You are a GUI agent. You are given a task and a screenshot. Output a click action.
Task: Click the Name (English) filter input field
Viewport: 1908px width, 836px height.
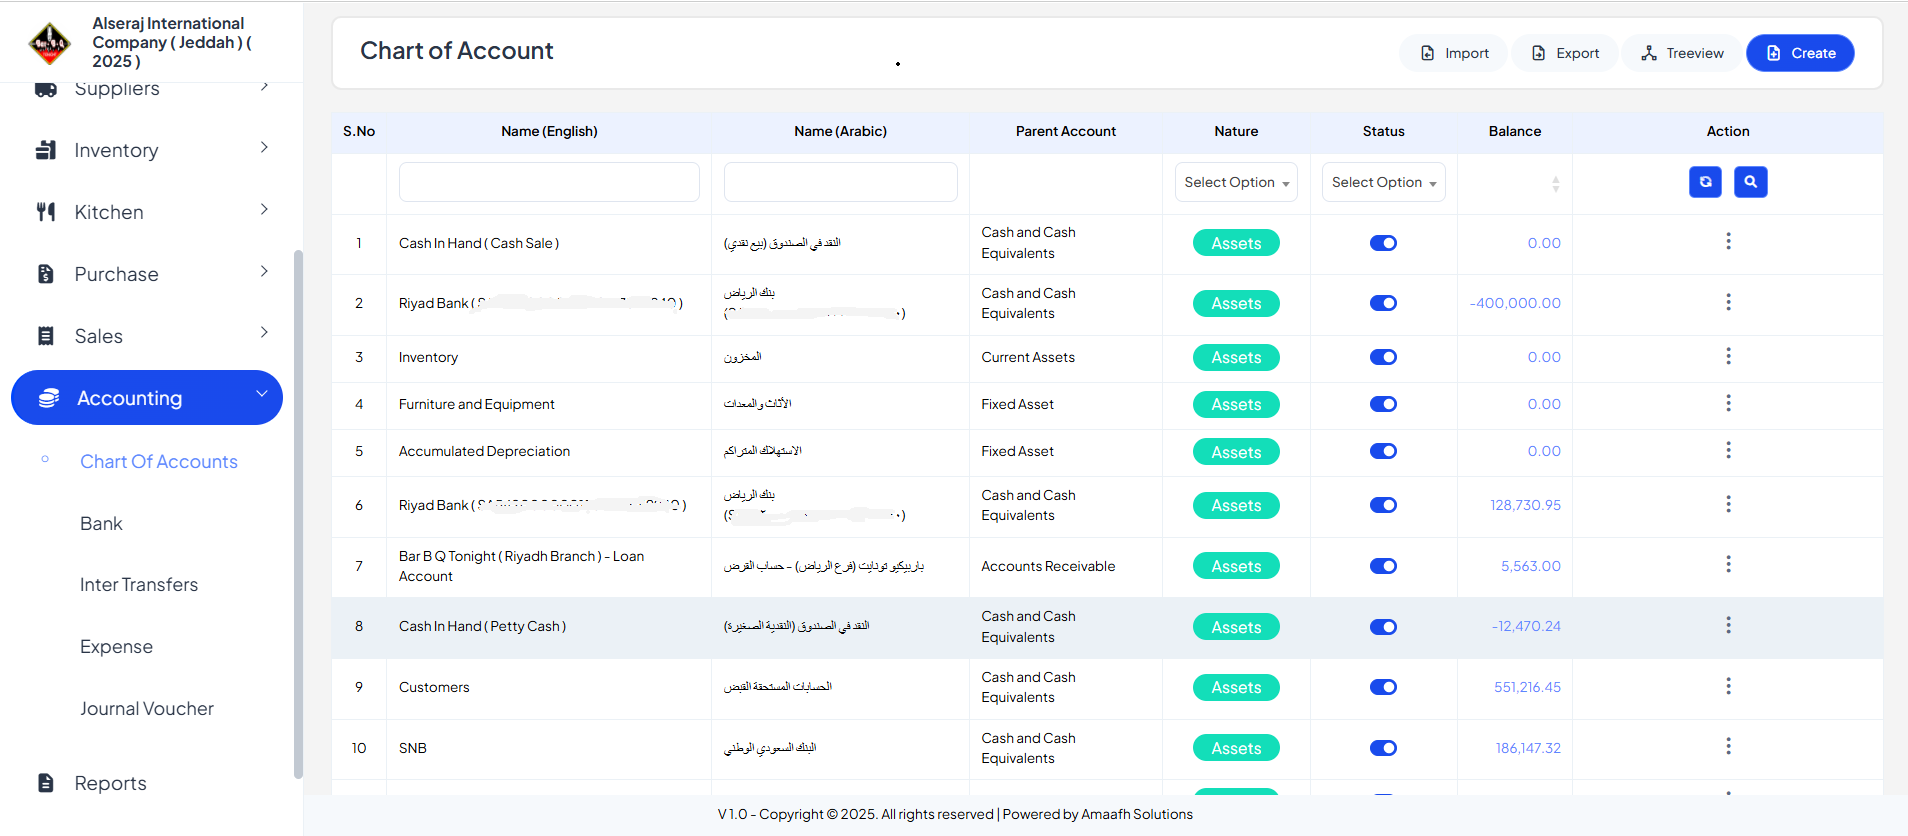[549, 182]
